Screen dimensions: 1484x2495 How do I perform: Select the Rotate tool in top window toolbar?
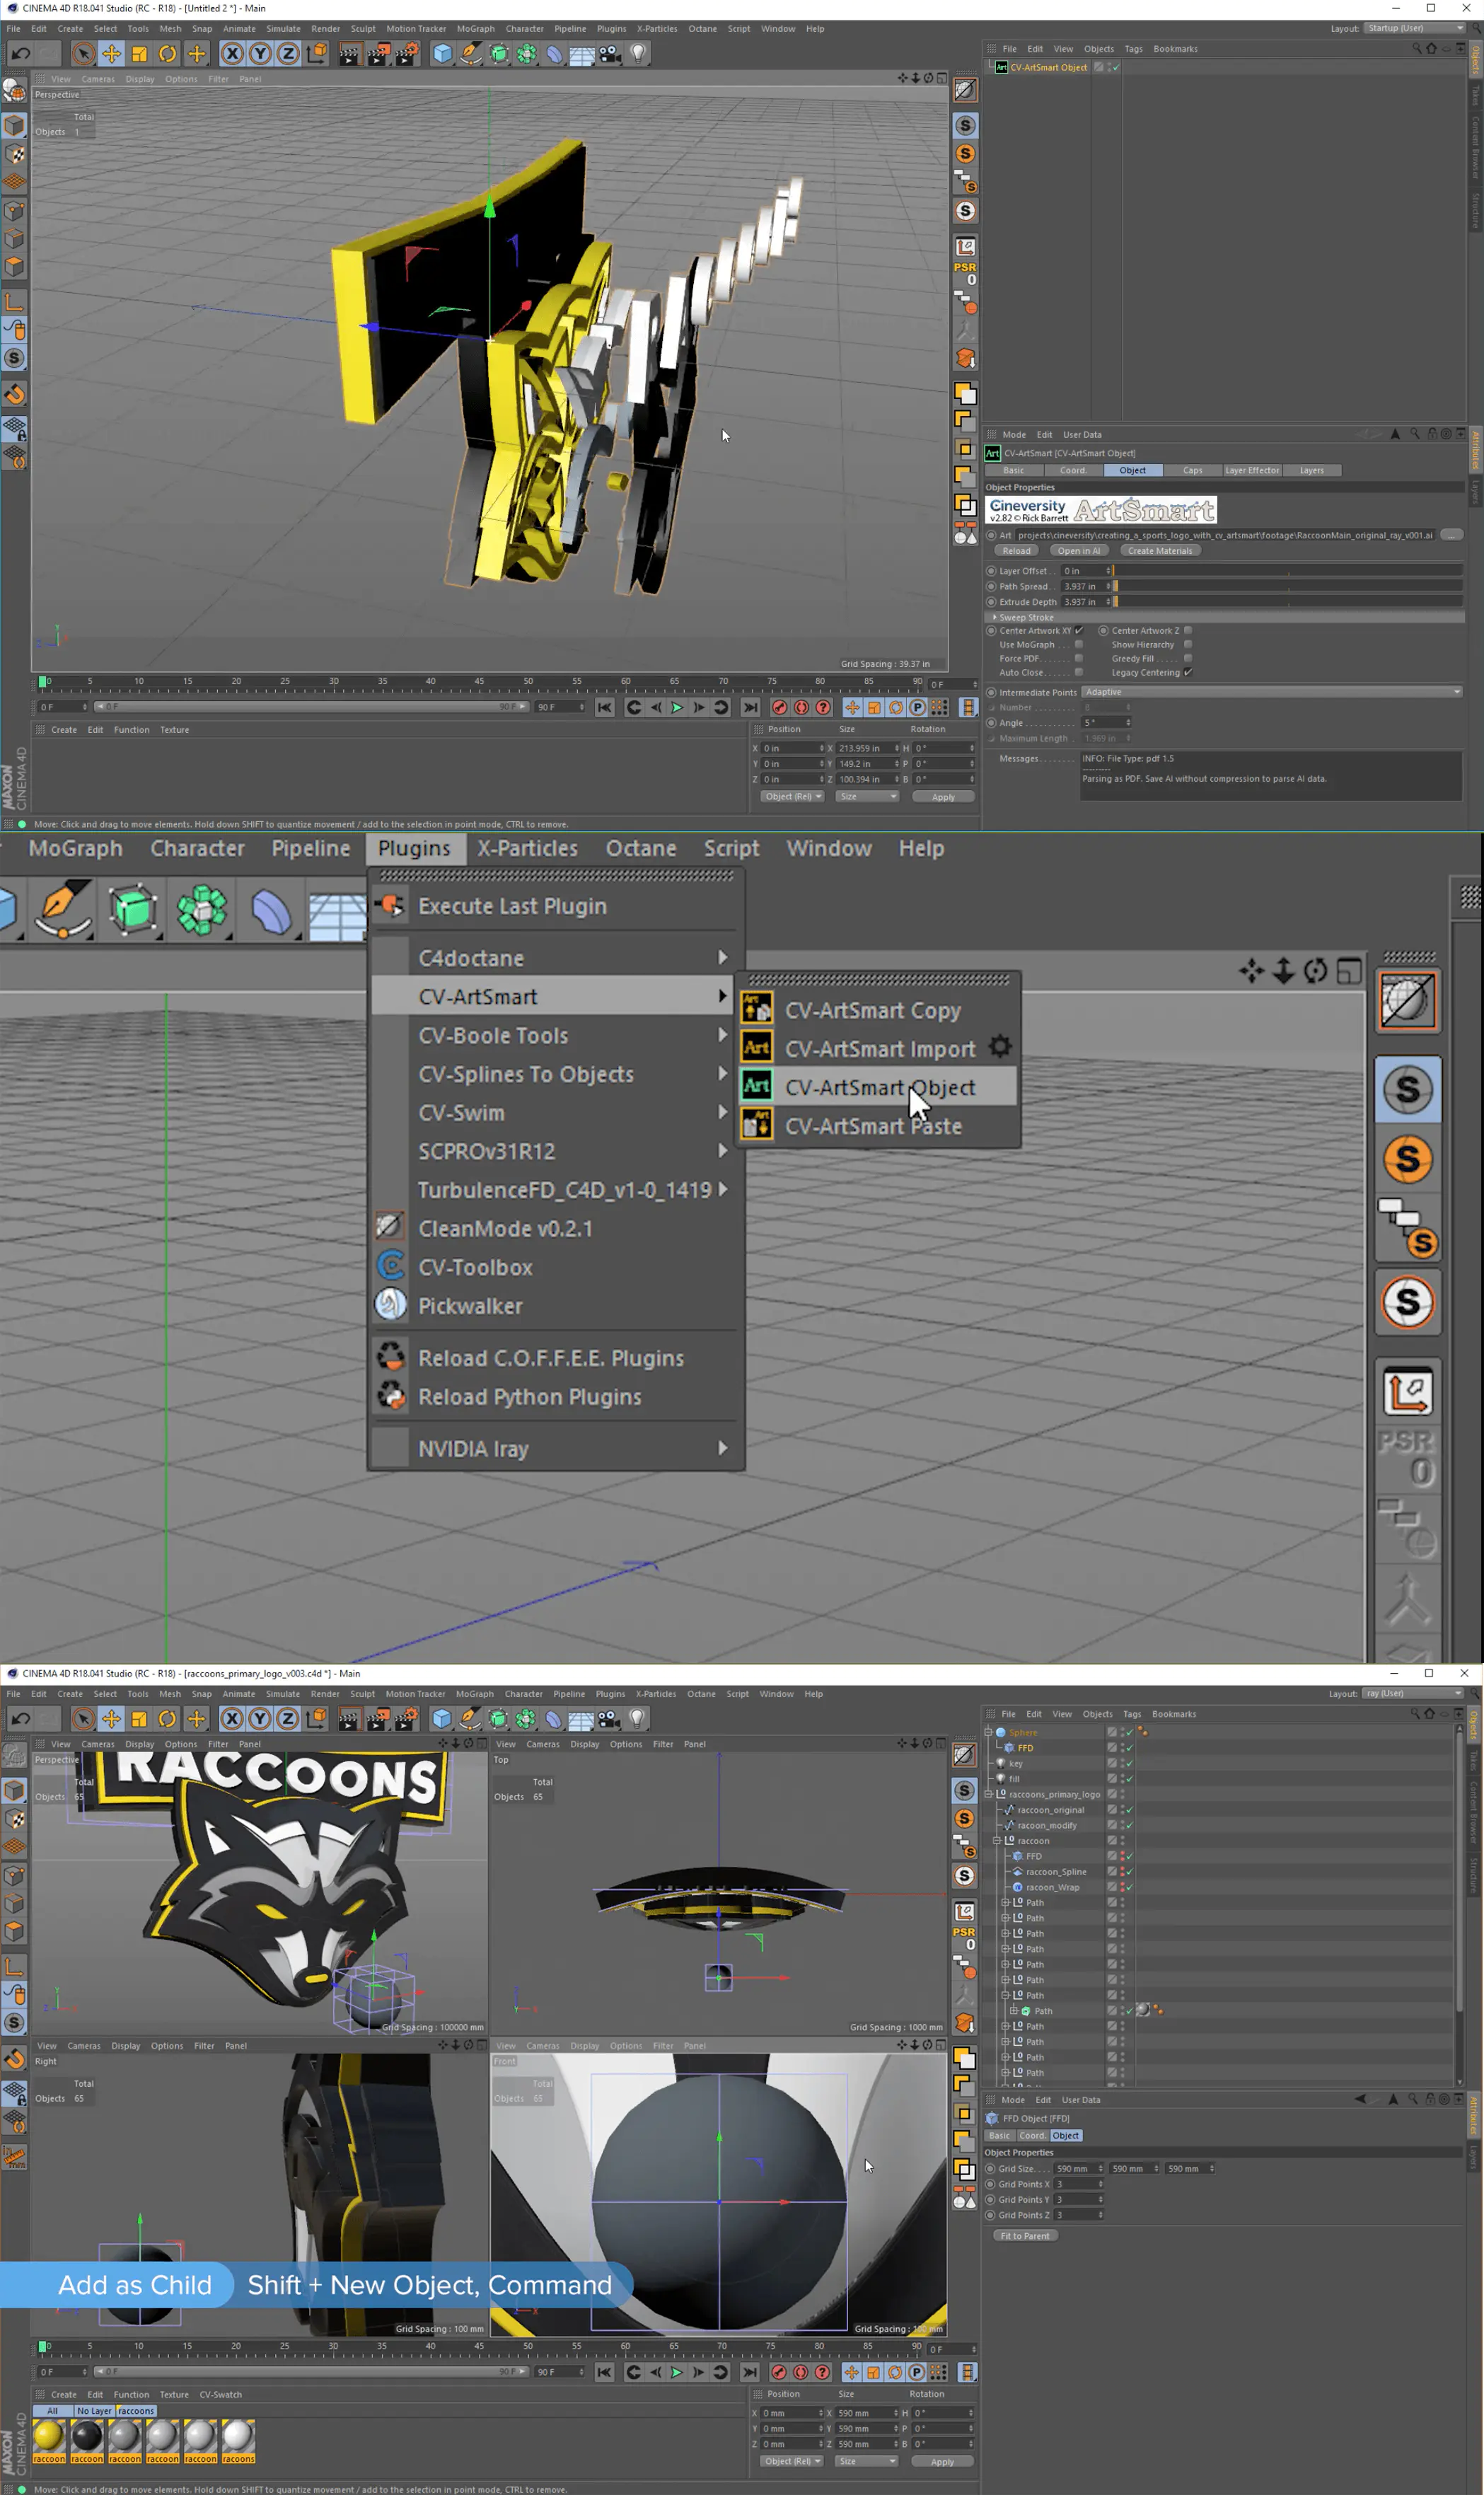point(168,54)
